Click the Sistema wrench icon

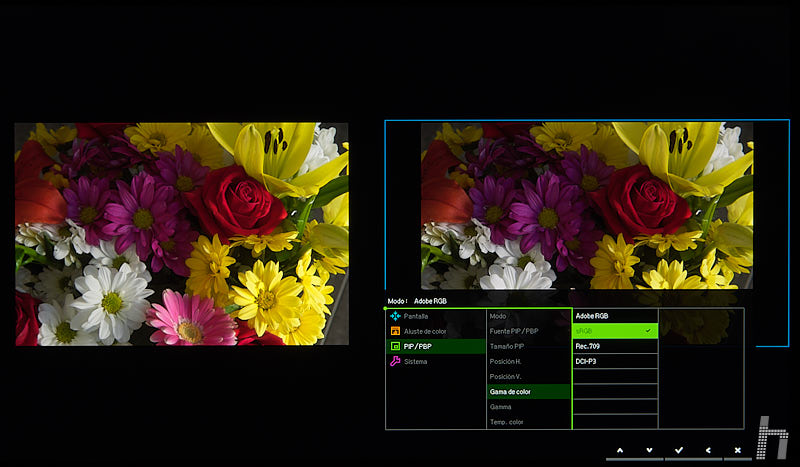tap(395, 361)
